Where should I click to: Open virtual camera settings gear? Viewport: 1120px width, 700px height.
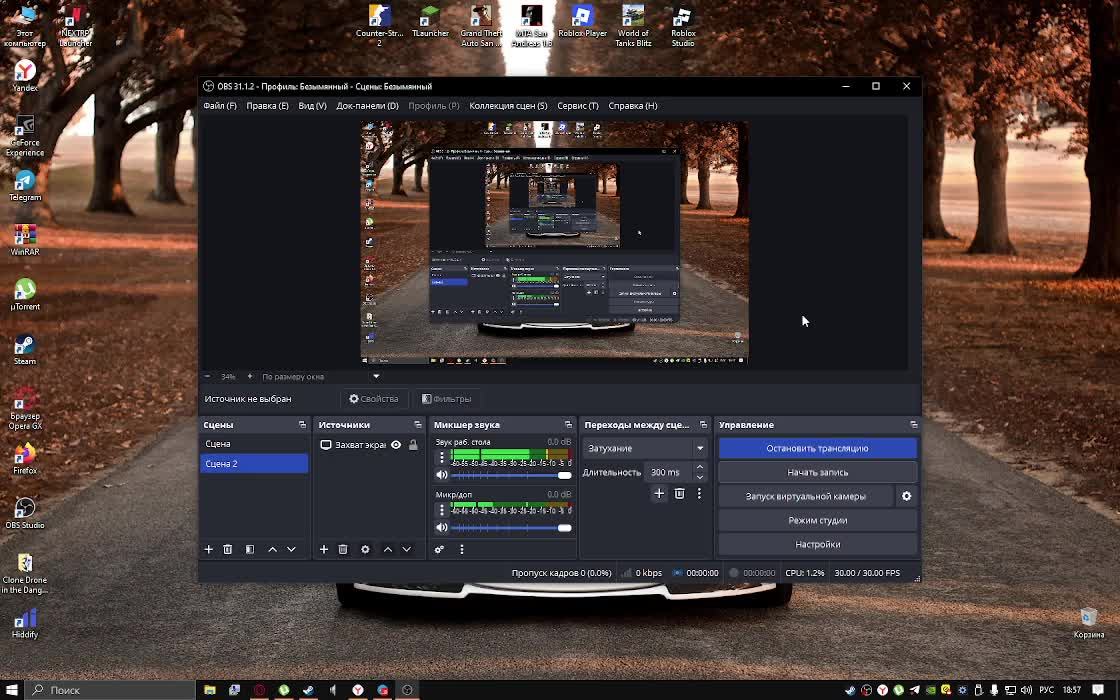tap(906, 496)
